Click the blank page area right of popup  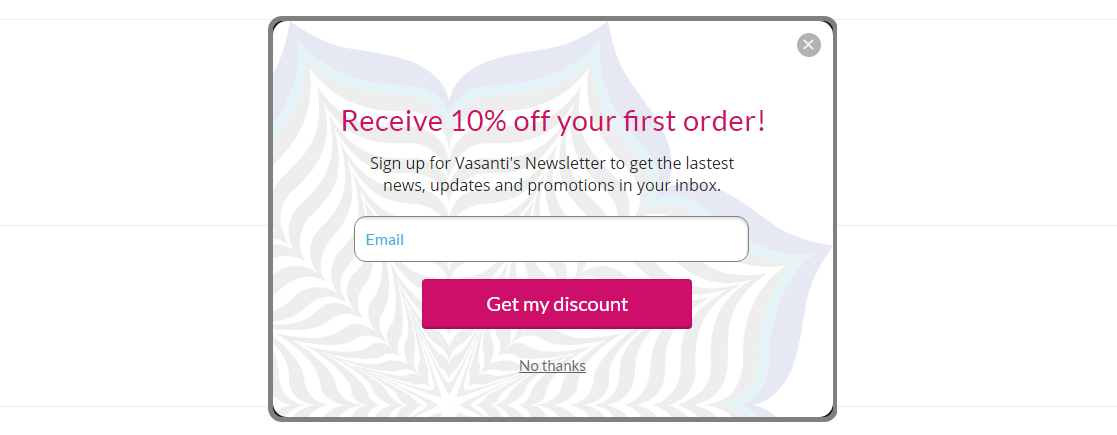tap(980, 300)
